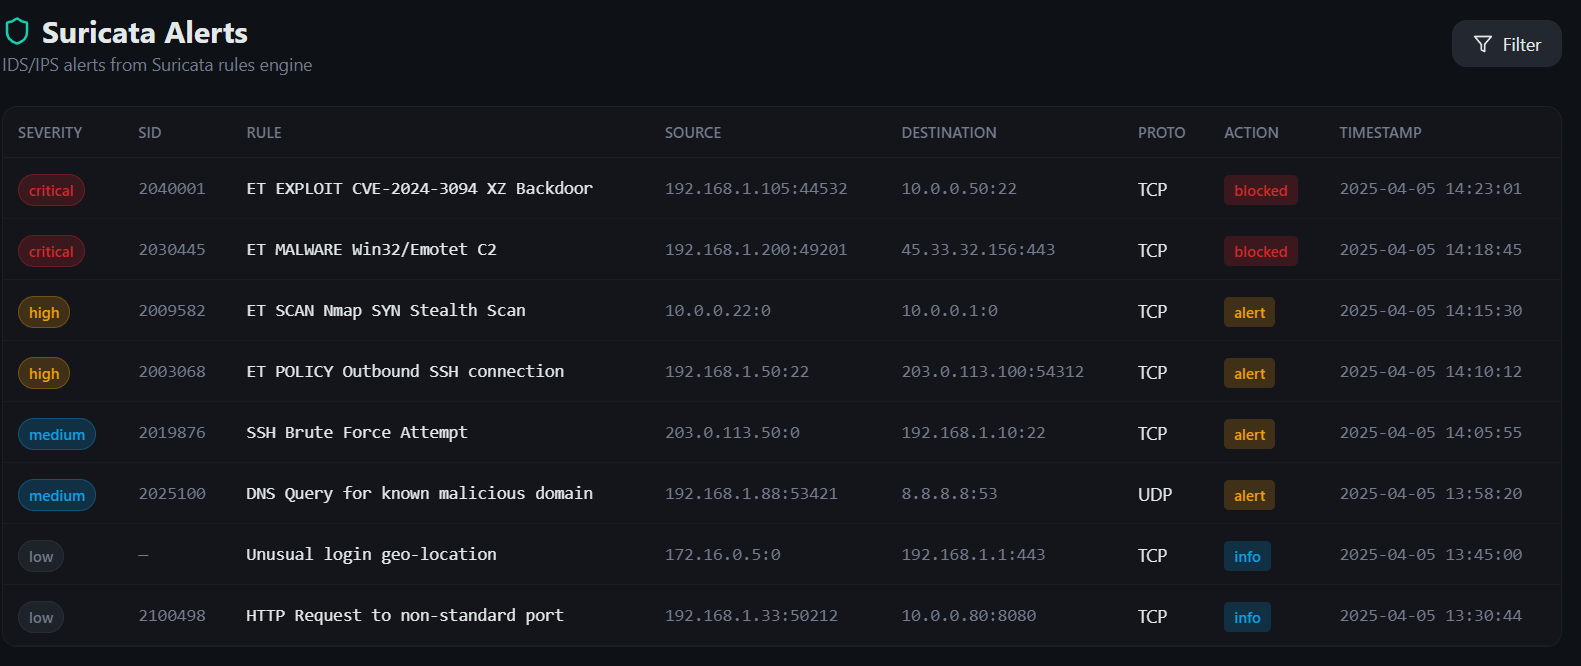
Task: Select SID 2019876
Action: (172, 432)
